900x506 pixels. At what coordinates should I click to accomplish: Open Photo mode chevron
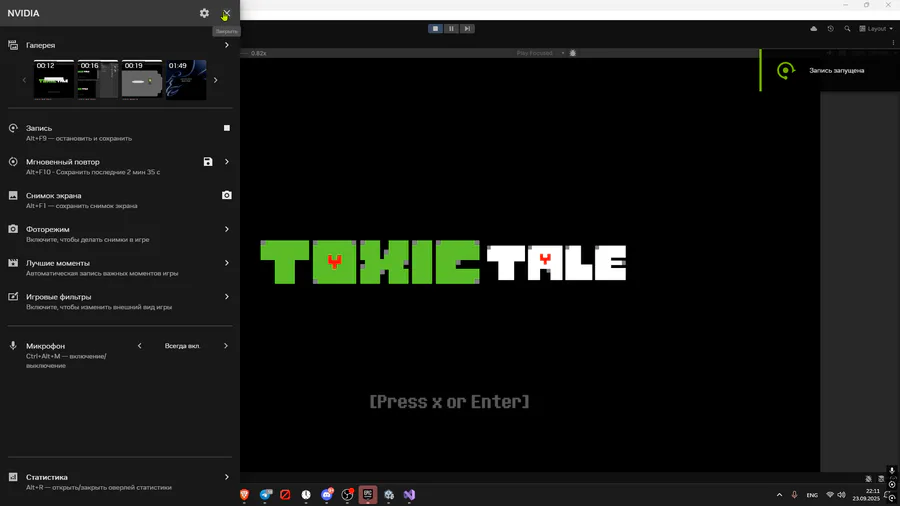[227, 229]
